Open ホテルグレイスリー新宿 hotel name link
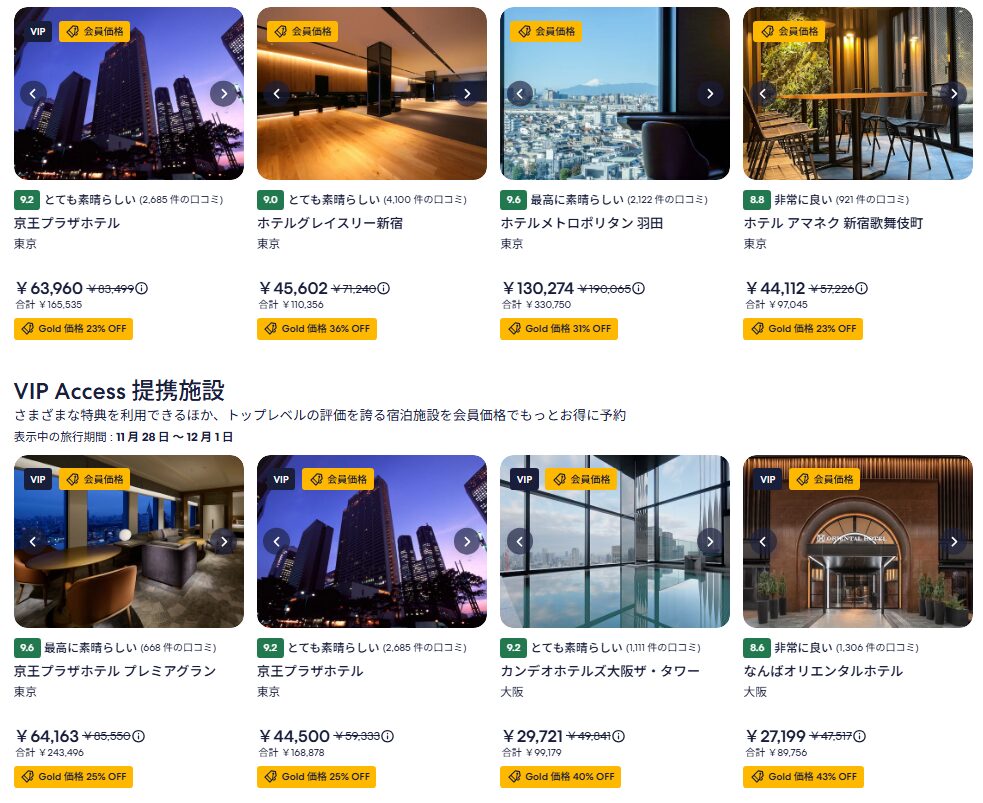Screen dimensions: 983x803 click(x=330, y=223)
